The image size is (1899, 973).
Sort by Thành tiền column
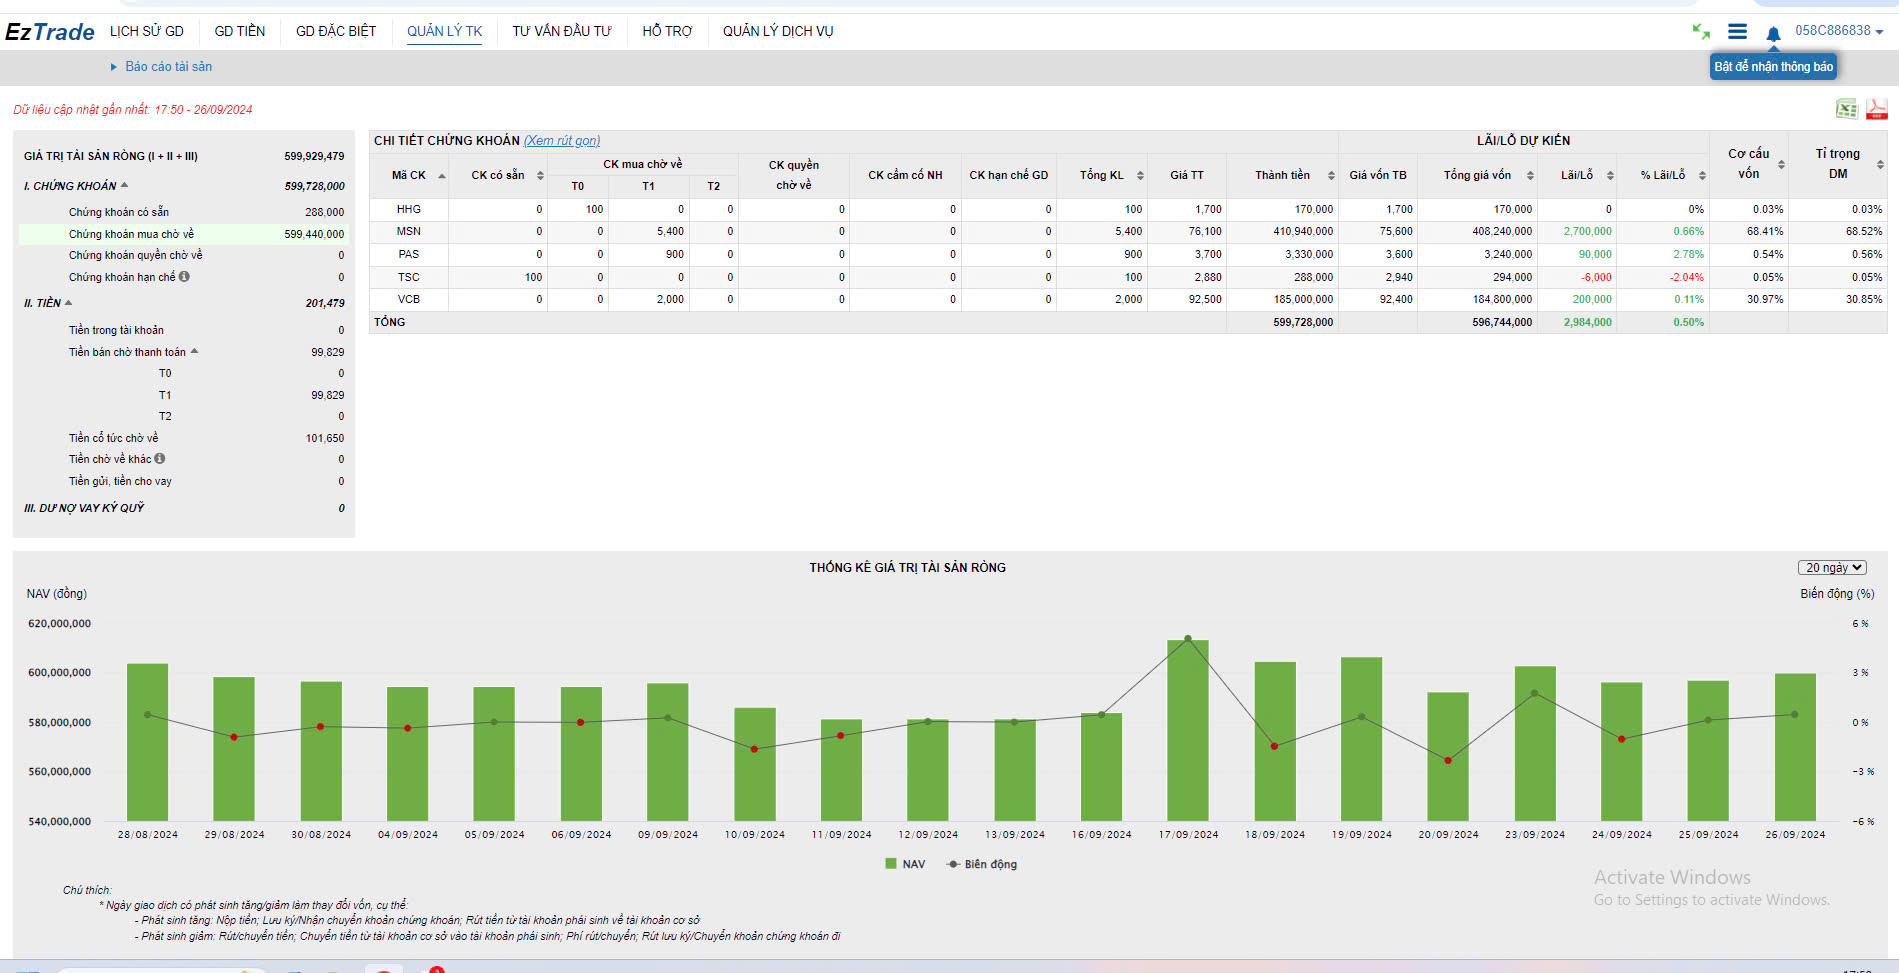(1331, 176)
